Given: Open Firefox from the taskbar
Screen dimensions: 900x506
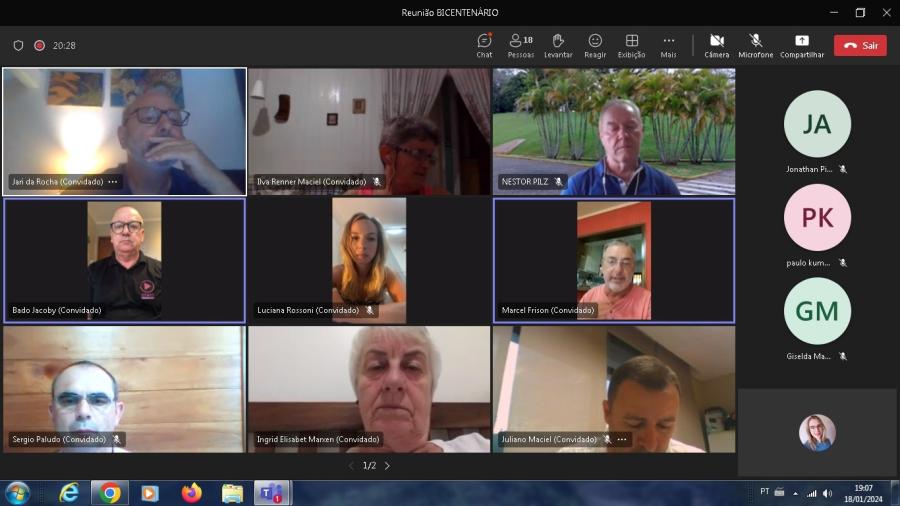Looking at the screenshot, I should pos(191,493).
